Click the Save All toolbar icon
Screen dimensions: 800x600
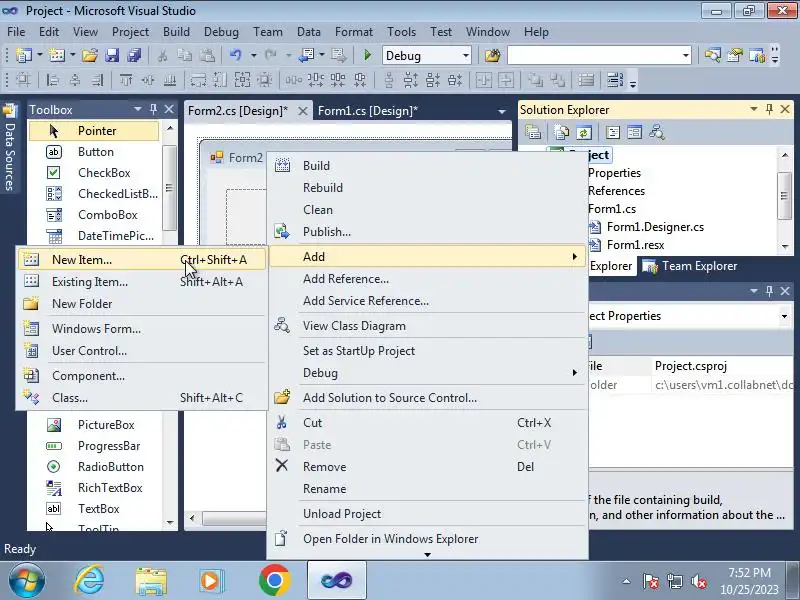coord(134,55)
